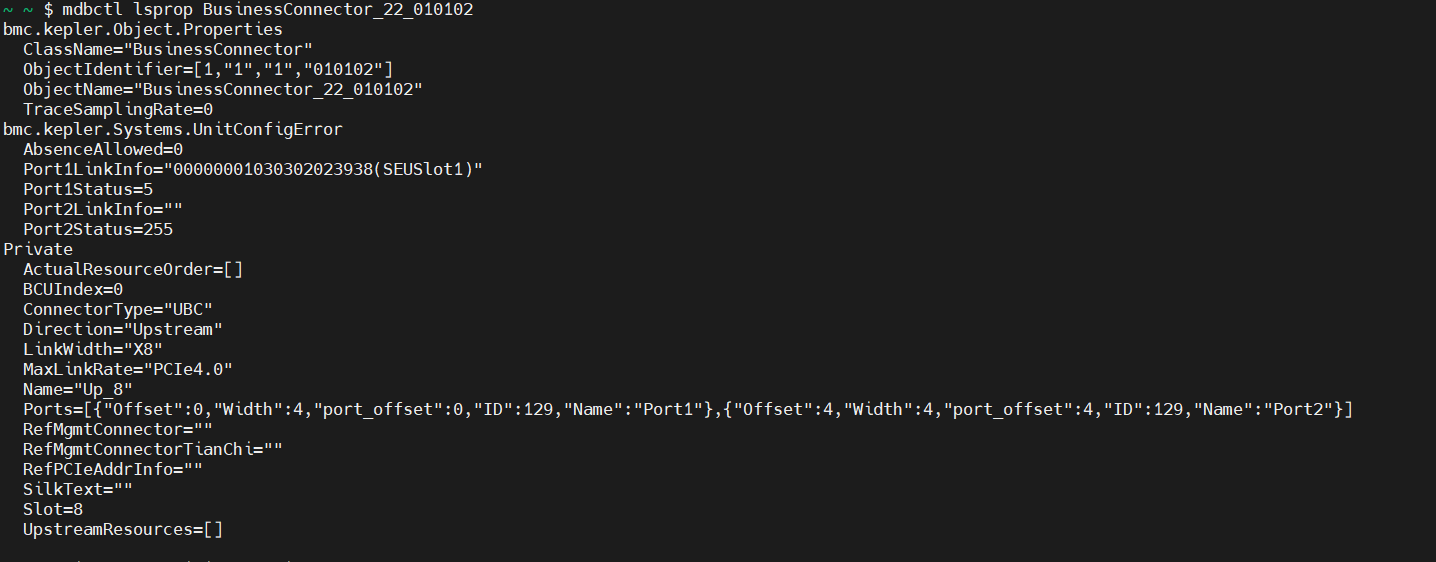Click the Direction="Upstream" line
This screenshot has width=1436, height=562.
click(x=123, y=330)
